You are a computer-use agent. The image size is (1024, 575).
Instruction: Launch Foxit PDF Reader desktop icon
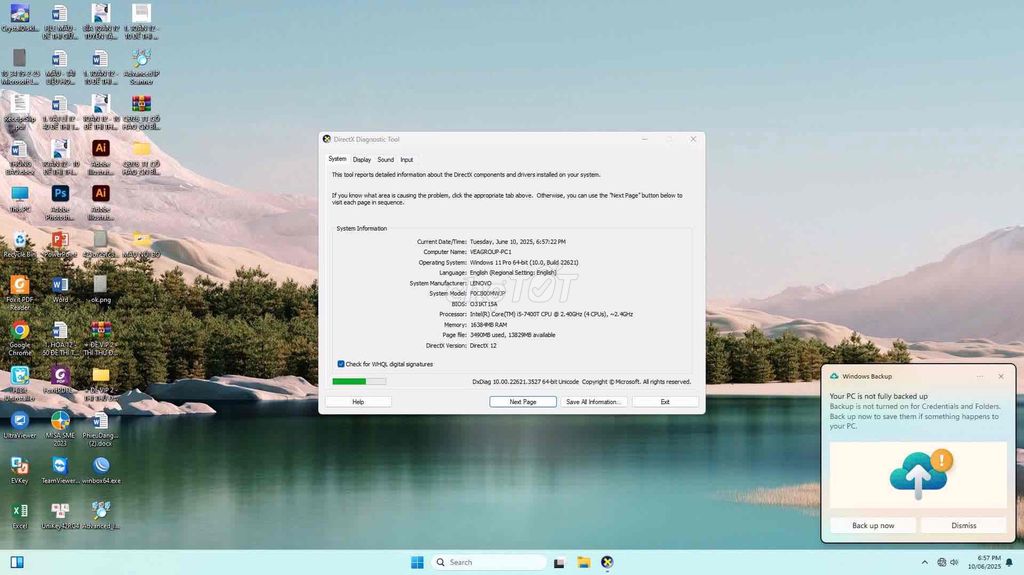point(20,292)
